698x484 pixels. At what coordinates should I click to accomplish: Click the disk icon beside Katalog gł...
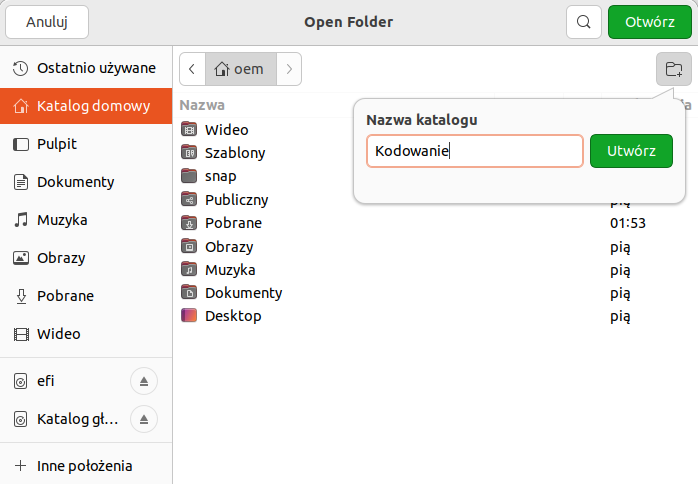tap(20, 419)
